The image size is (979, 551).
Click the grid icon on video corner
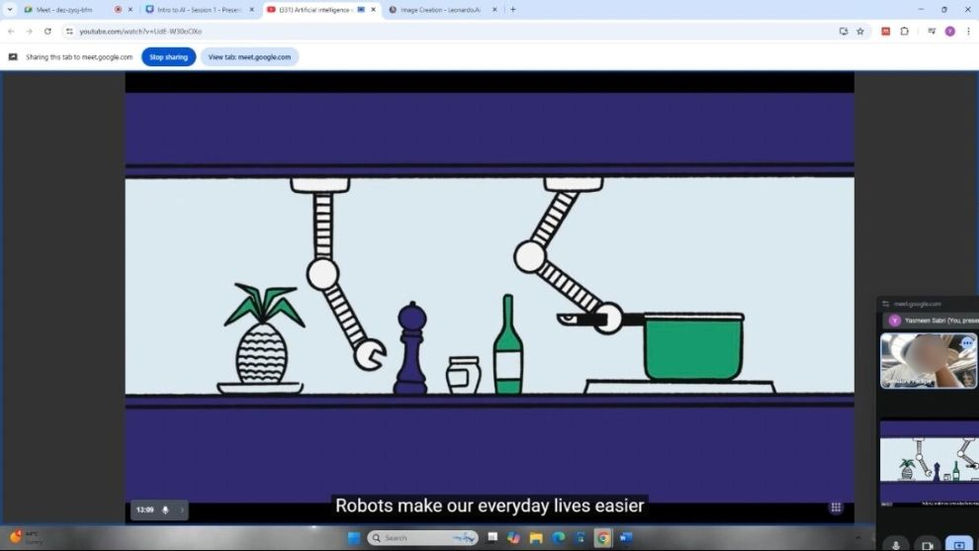[x=836, y=507]
